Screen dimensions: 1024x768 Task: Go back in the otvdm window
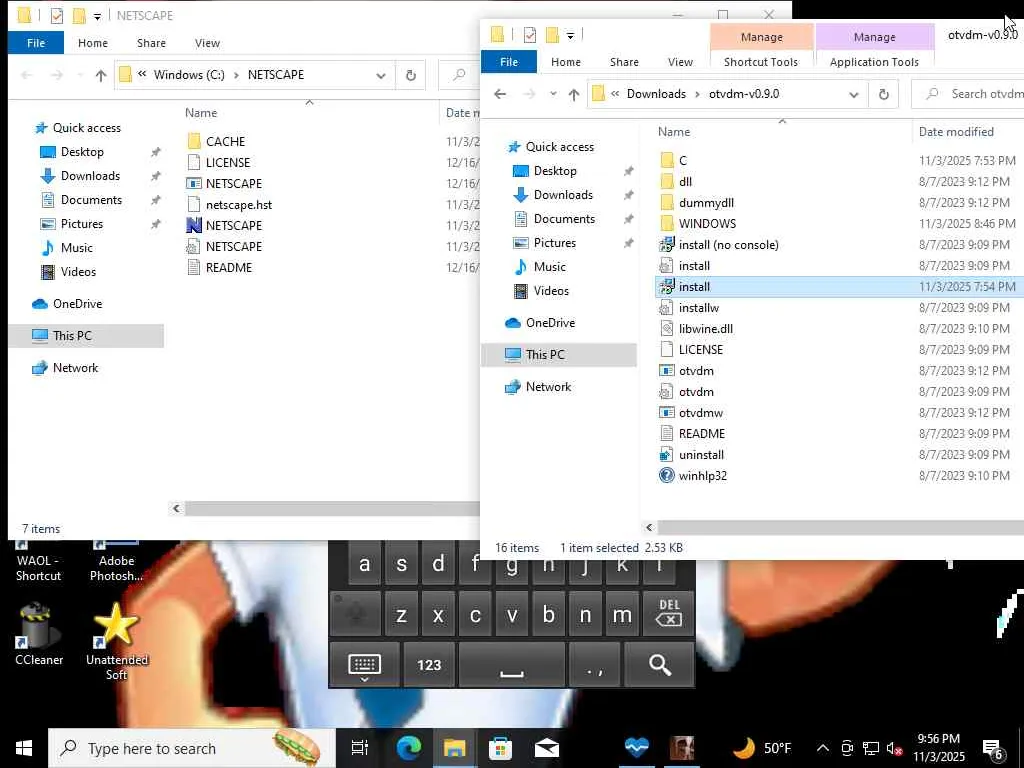(500, 94)
